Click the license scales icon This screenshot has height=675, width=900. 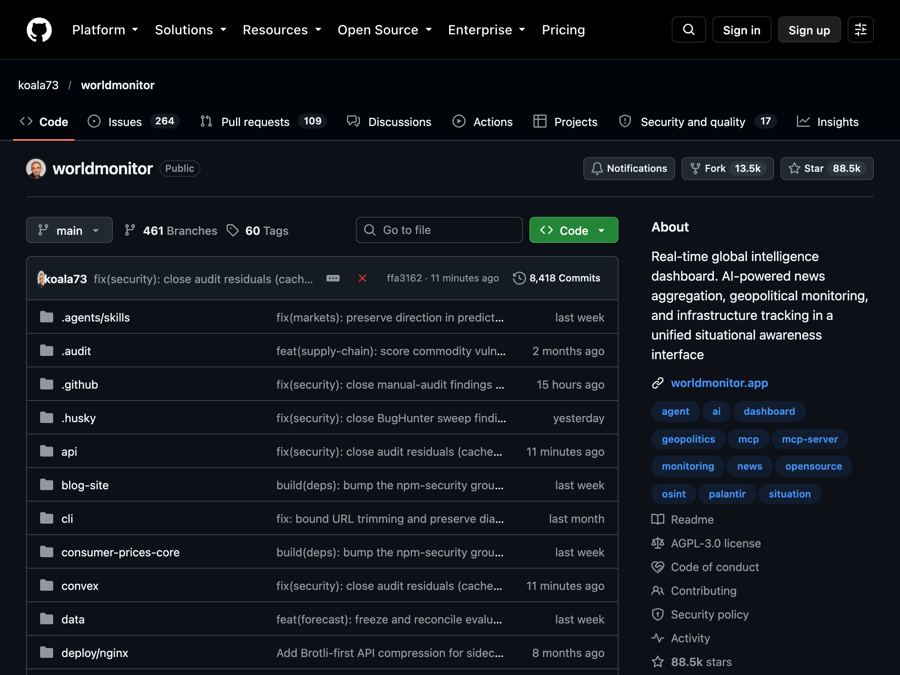click(658, 543)
